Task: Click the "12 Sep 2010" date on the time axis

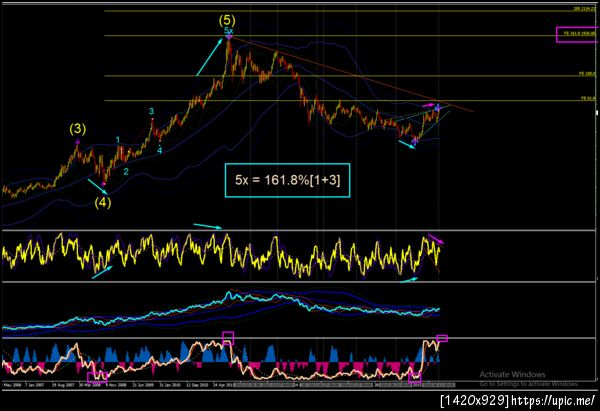Action: point(197,385)
